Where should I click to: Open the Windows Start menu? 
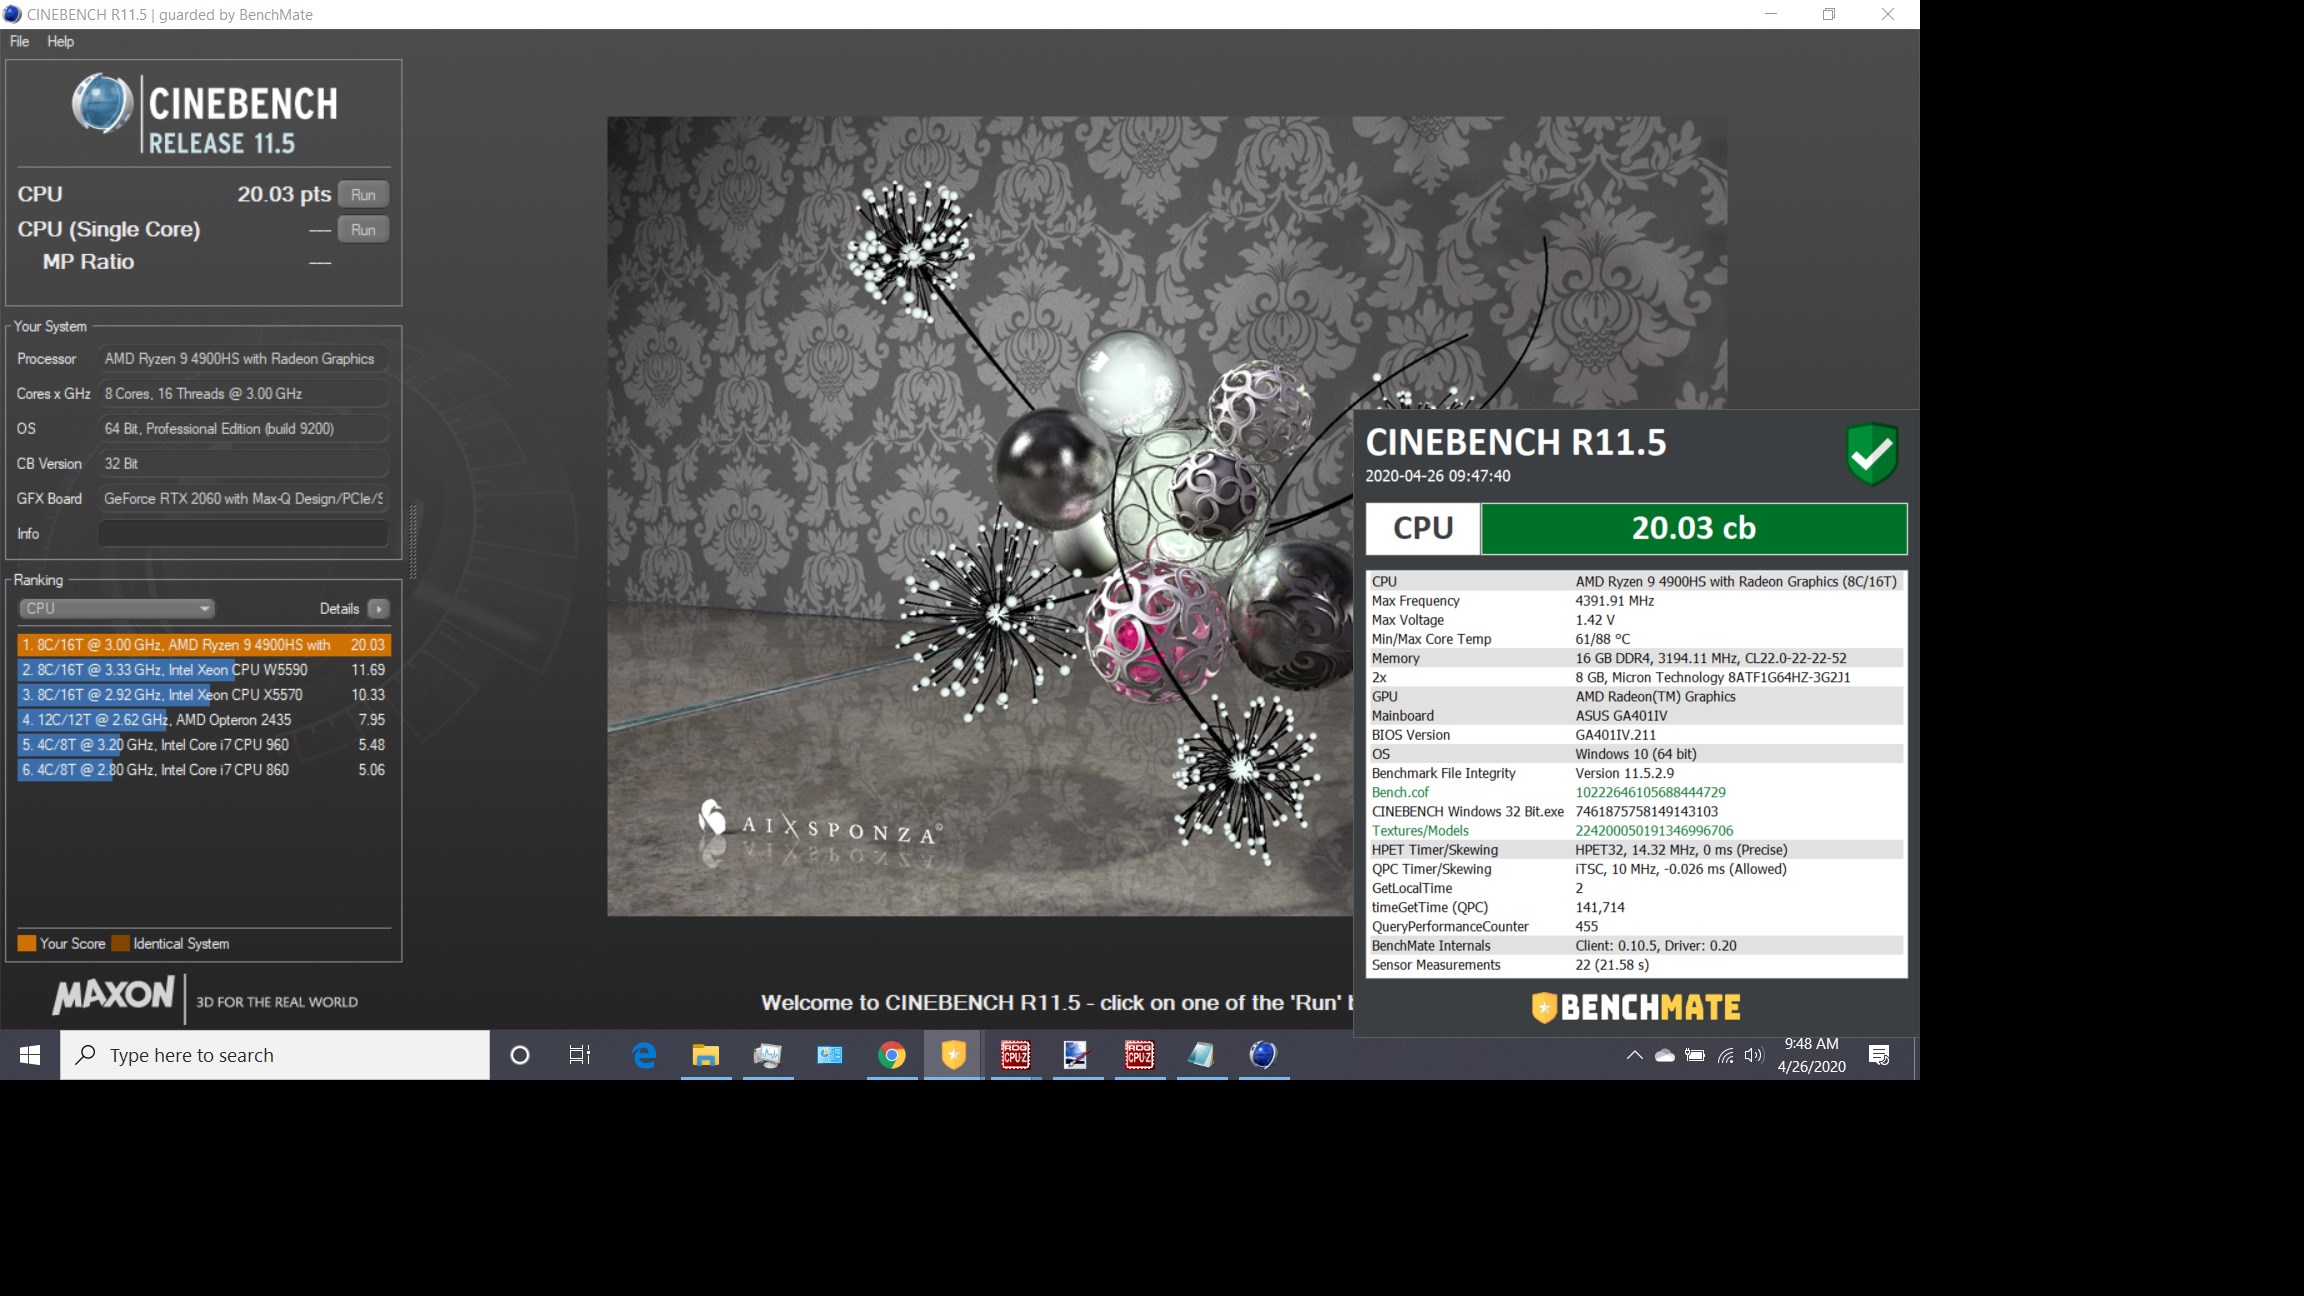click(x=30, y=1055)
